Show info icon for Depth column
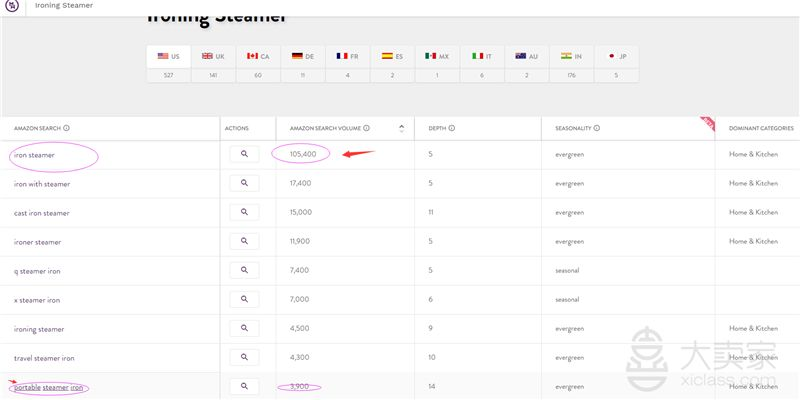 pos(452,128)
